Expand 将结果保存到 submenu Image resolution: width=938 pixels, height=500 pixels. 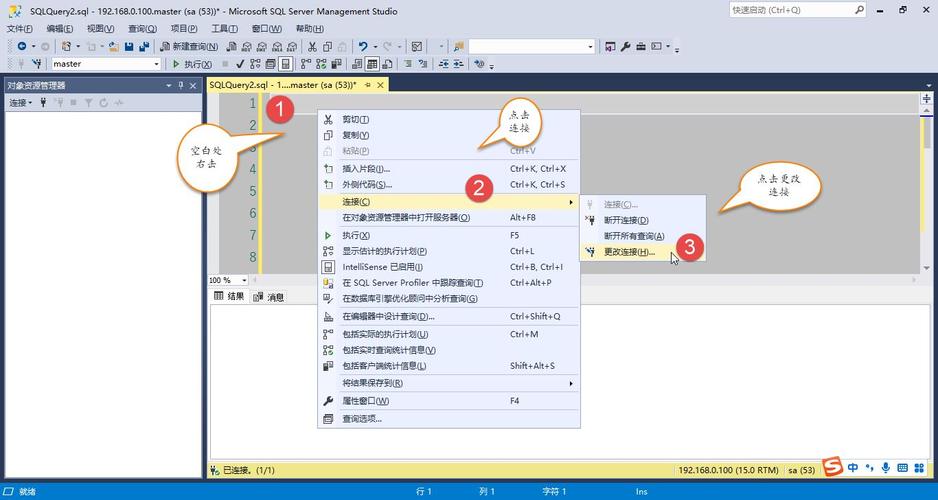[449, 383]
